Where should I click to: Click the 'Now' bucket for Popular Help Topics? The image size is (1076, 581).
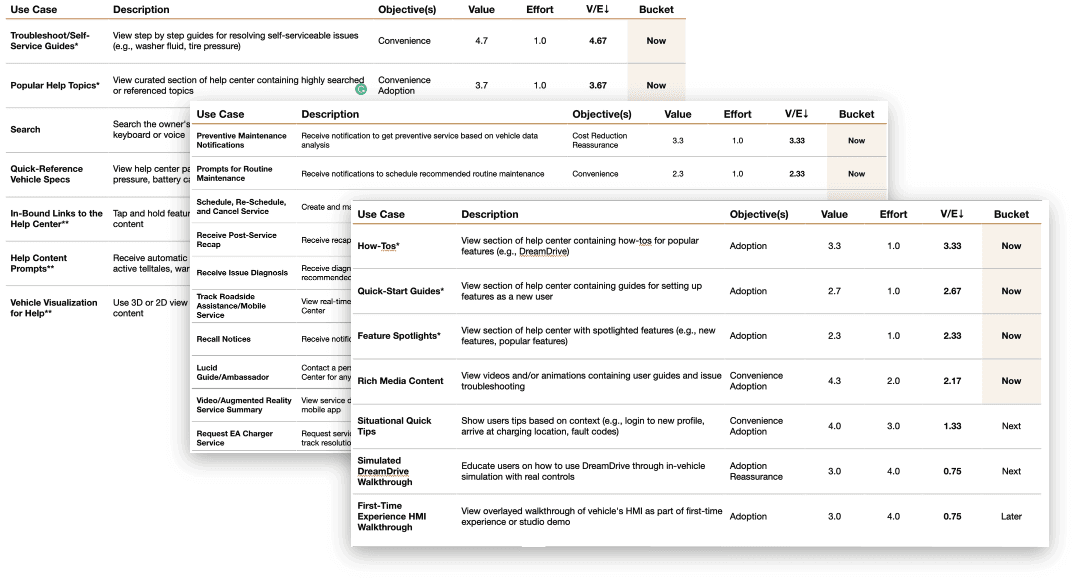(656, 85)
